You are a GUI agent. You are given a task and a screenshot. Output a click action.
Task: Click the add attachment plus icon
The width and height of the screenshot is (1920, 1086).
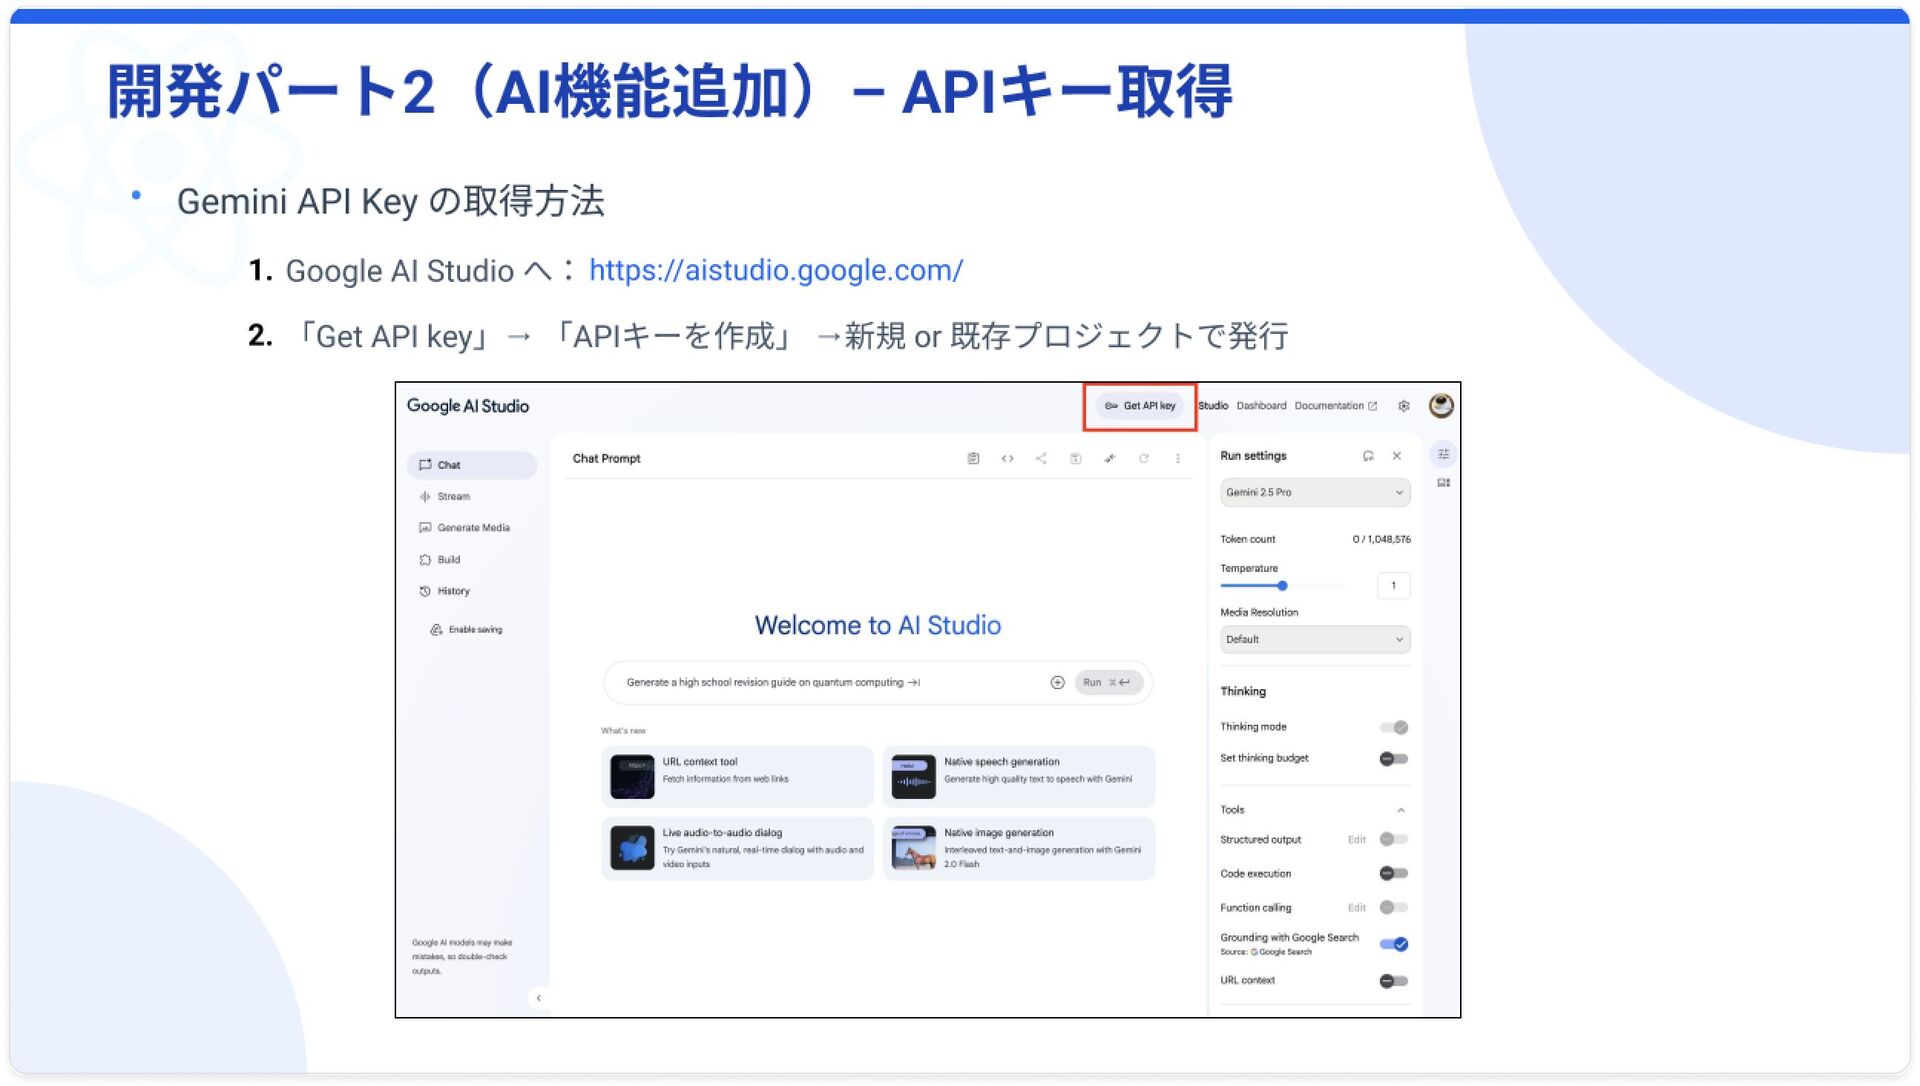pyautogui.click(x=1057, y=683)
